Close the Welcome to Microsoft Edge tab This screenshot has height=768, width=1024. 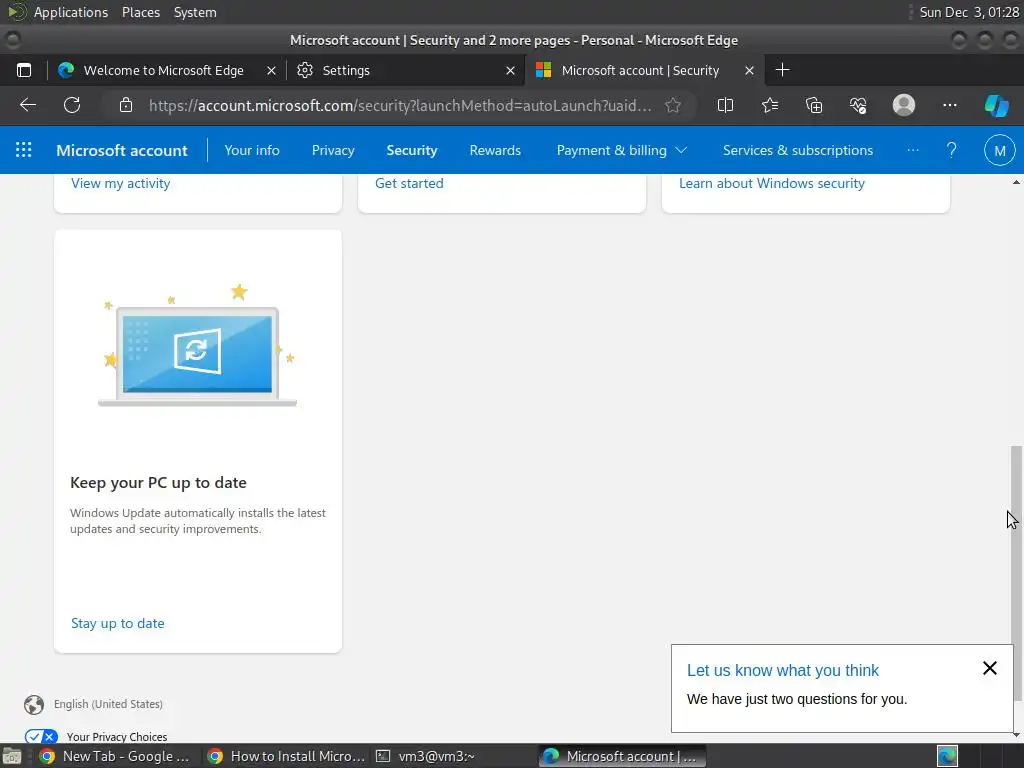(x=271, y=71)
